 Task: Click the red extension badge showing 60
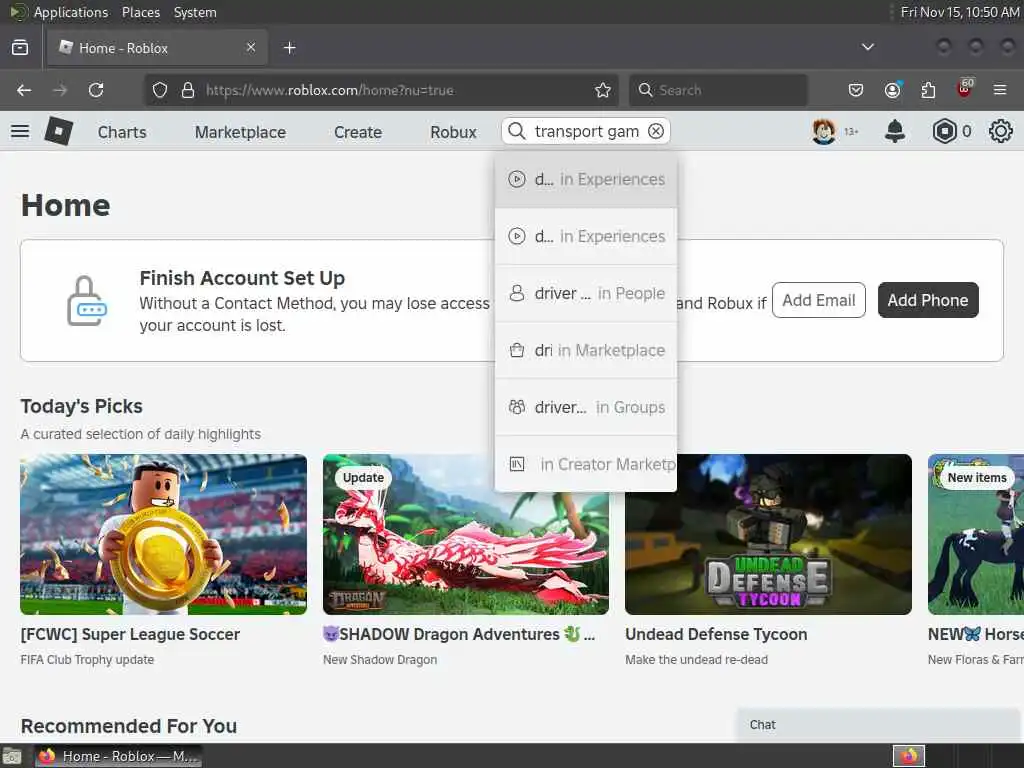pos(965,88)
